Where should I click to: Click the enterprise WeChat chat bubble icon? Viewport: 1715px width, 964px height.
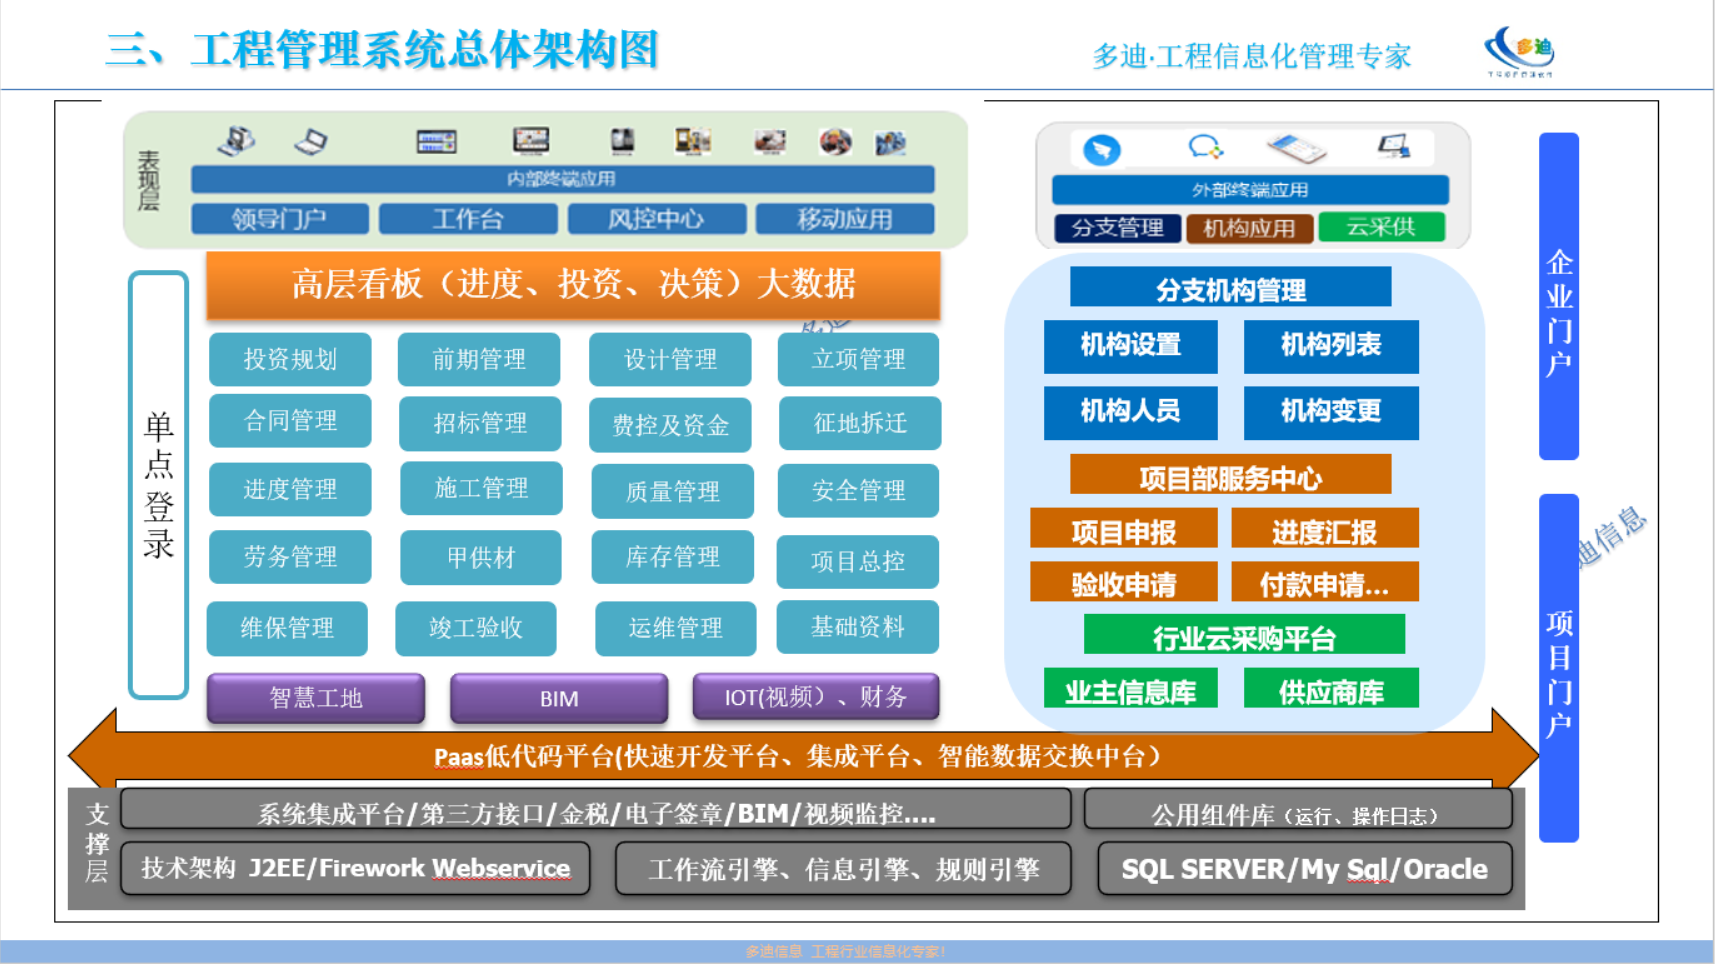(x=1205, y=148)
